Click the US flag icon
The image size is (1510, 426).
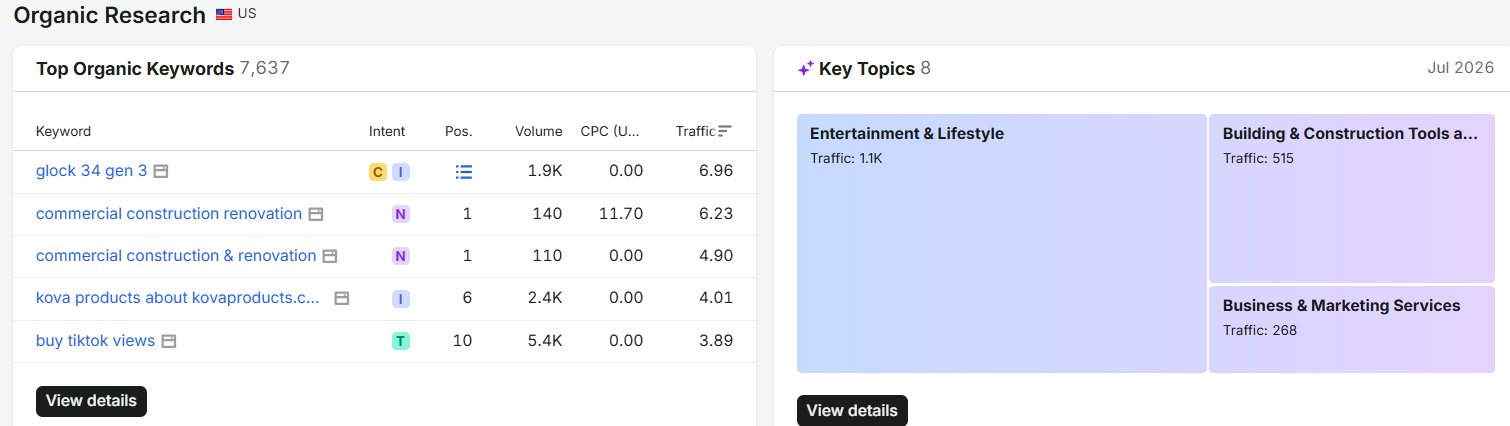tap(224, 15)
